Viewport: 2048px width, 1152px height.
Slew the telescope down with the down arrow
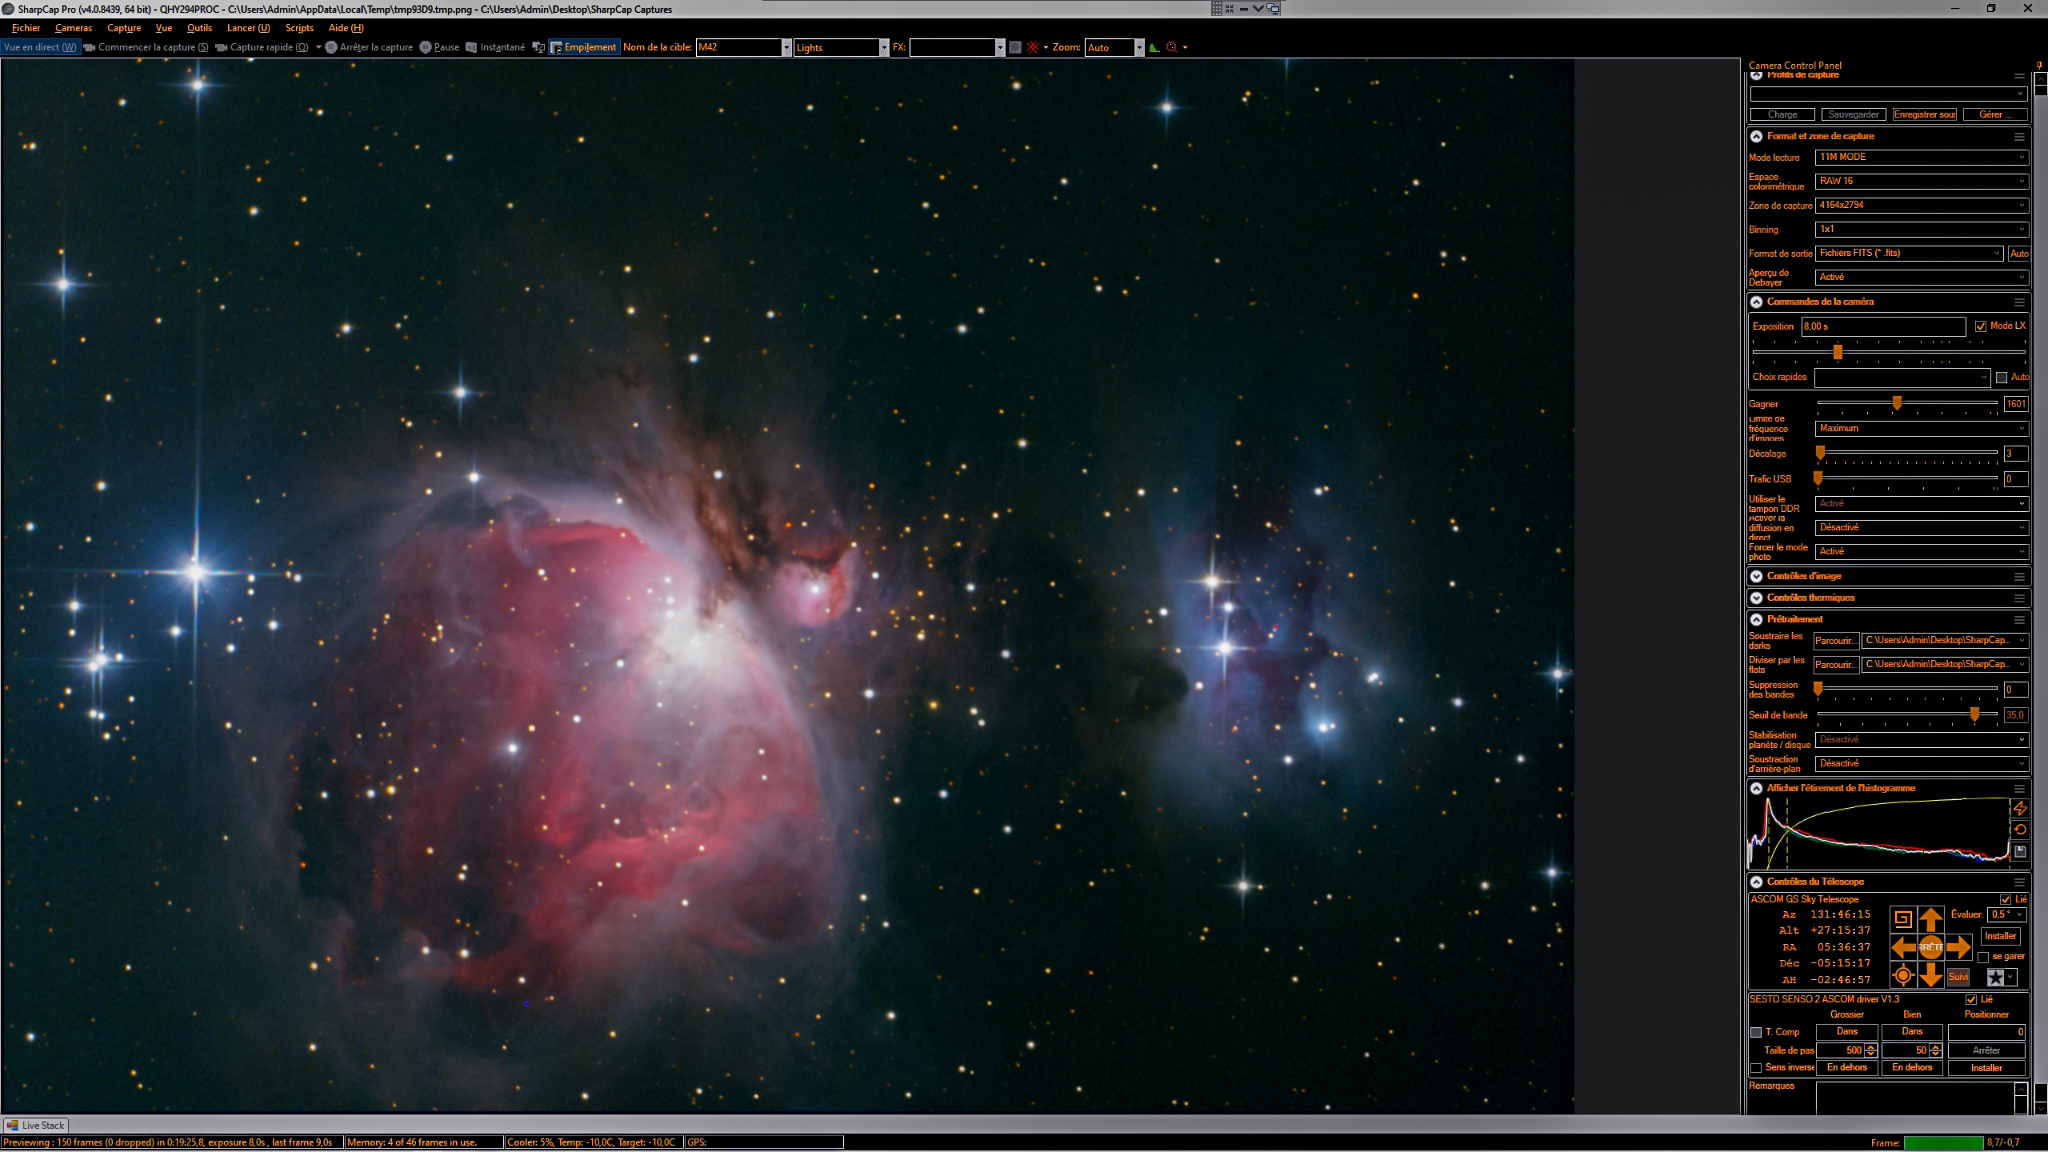1931,975
